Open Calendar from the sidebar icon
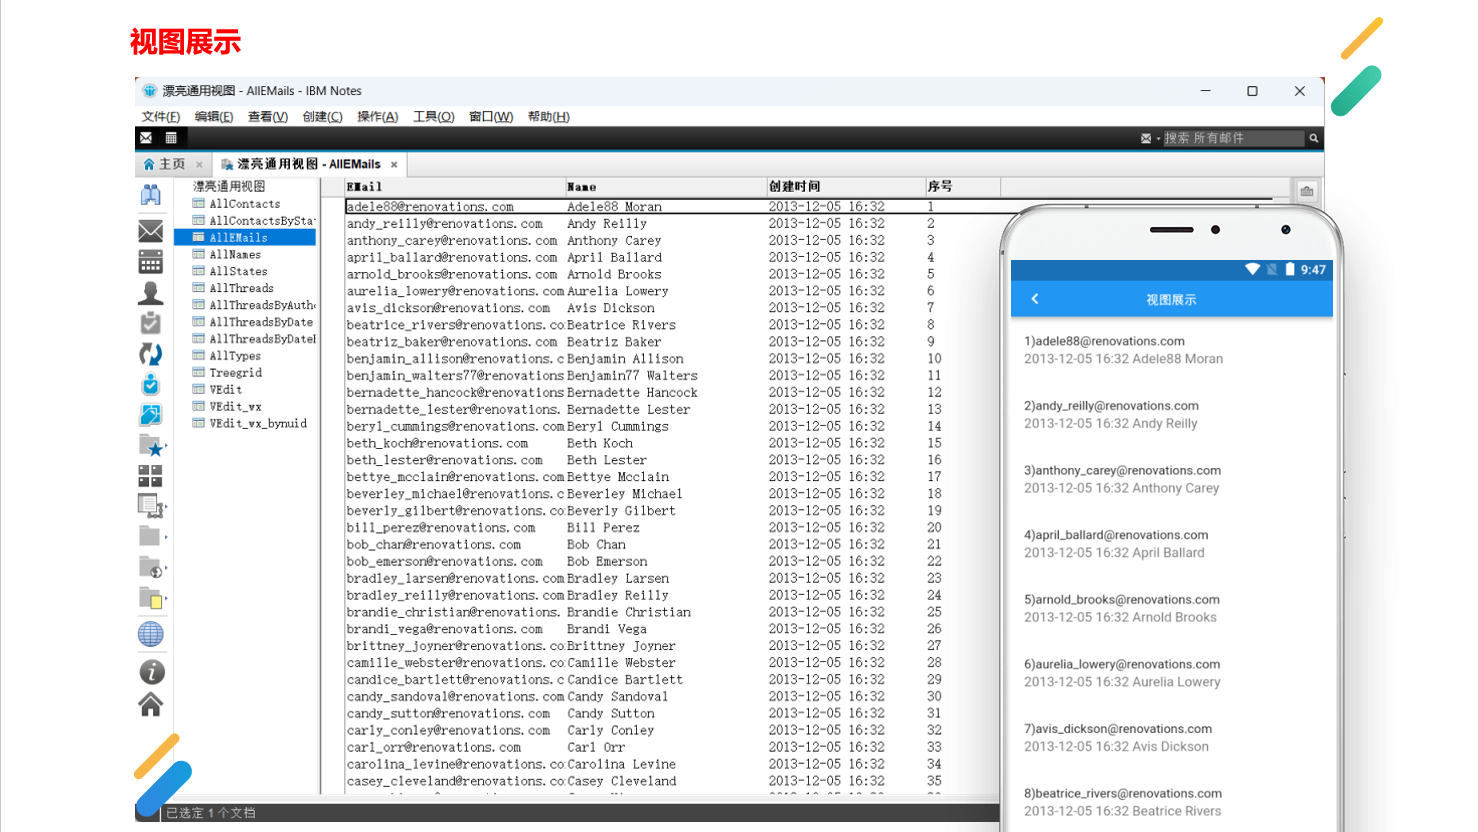 tap(150, 262)
